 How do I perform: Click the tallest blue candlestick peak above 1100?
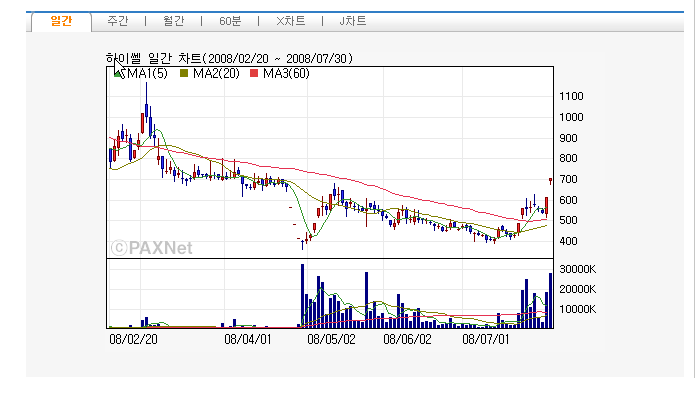click(x=147, y=100)
